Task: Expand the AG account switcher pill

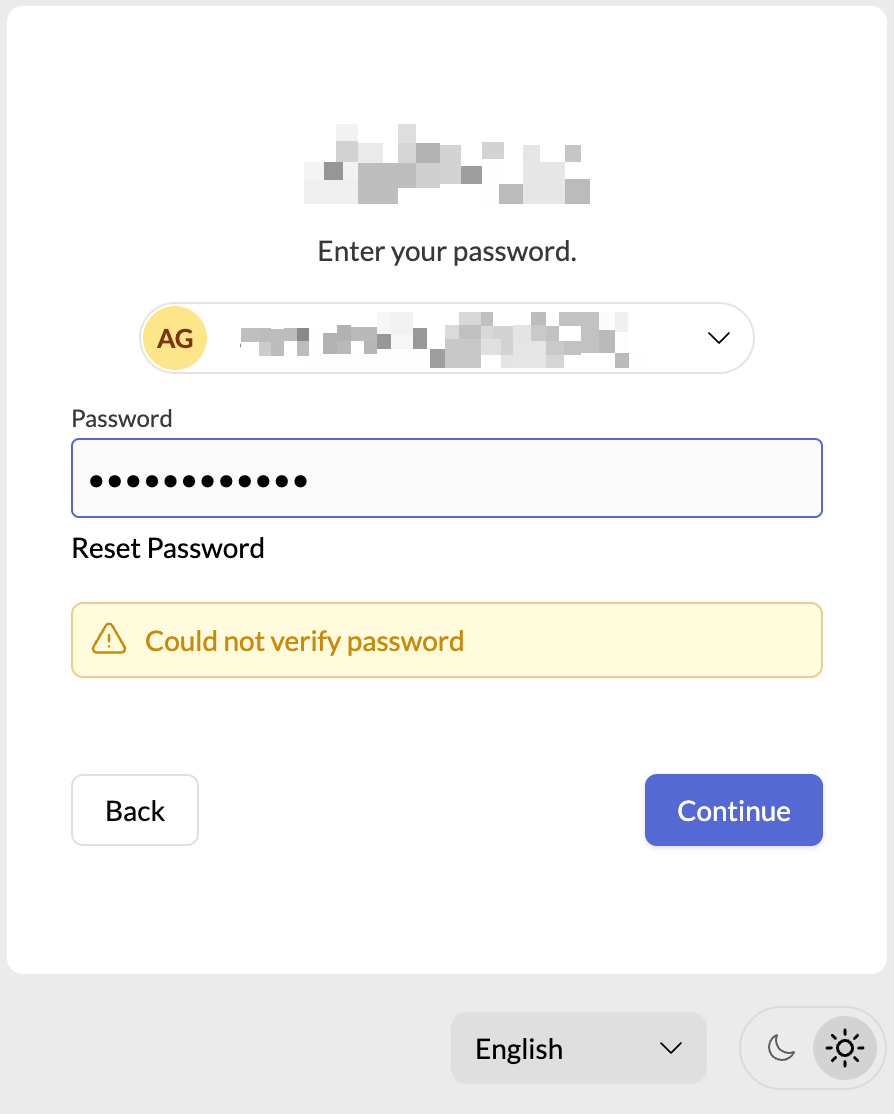Action: click(x=446, y=338)
